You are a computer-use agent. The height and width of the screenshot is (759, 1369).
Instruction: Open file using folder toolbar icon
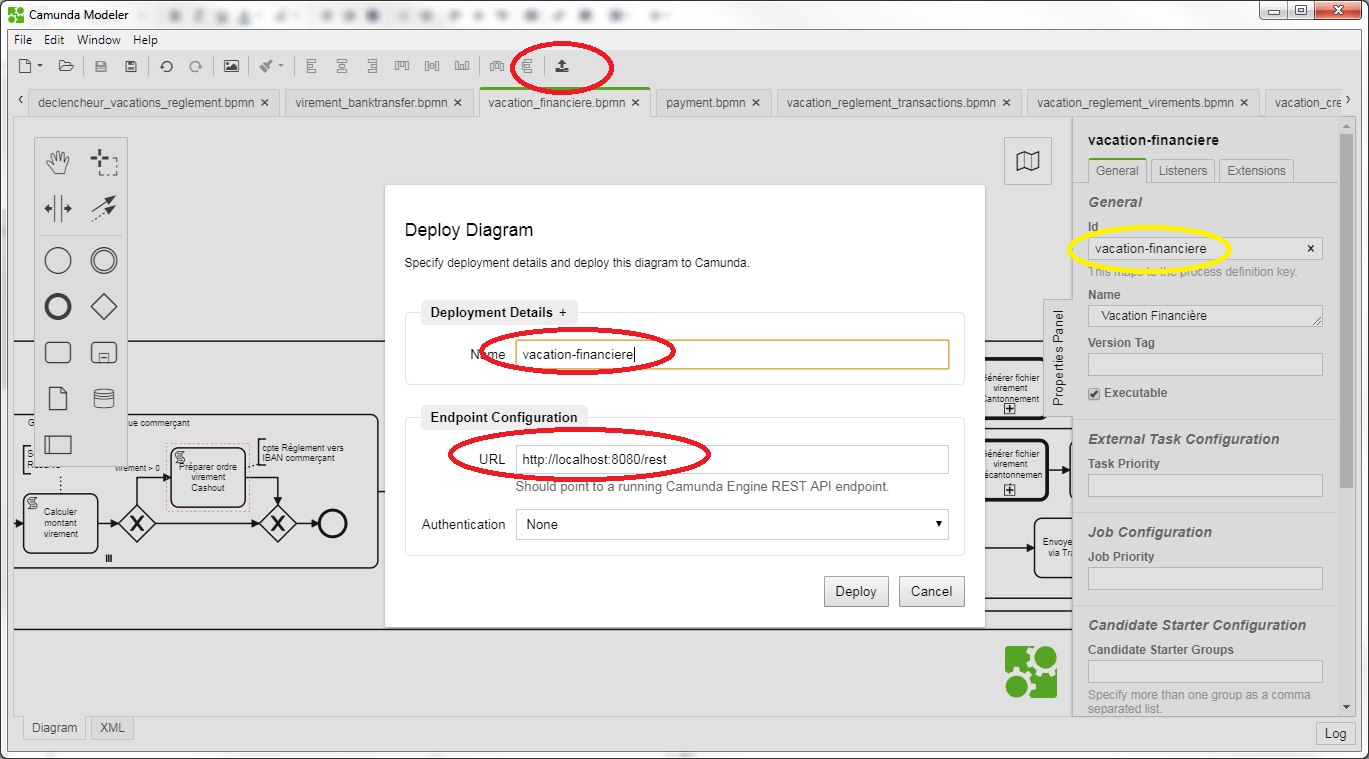66,66
